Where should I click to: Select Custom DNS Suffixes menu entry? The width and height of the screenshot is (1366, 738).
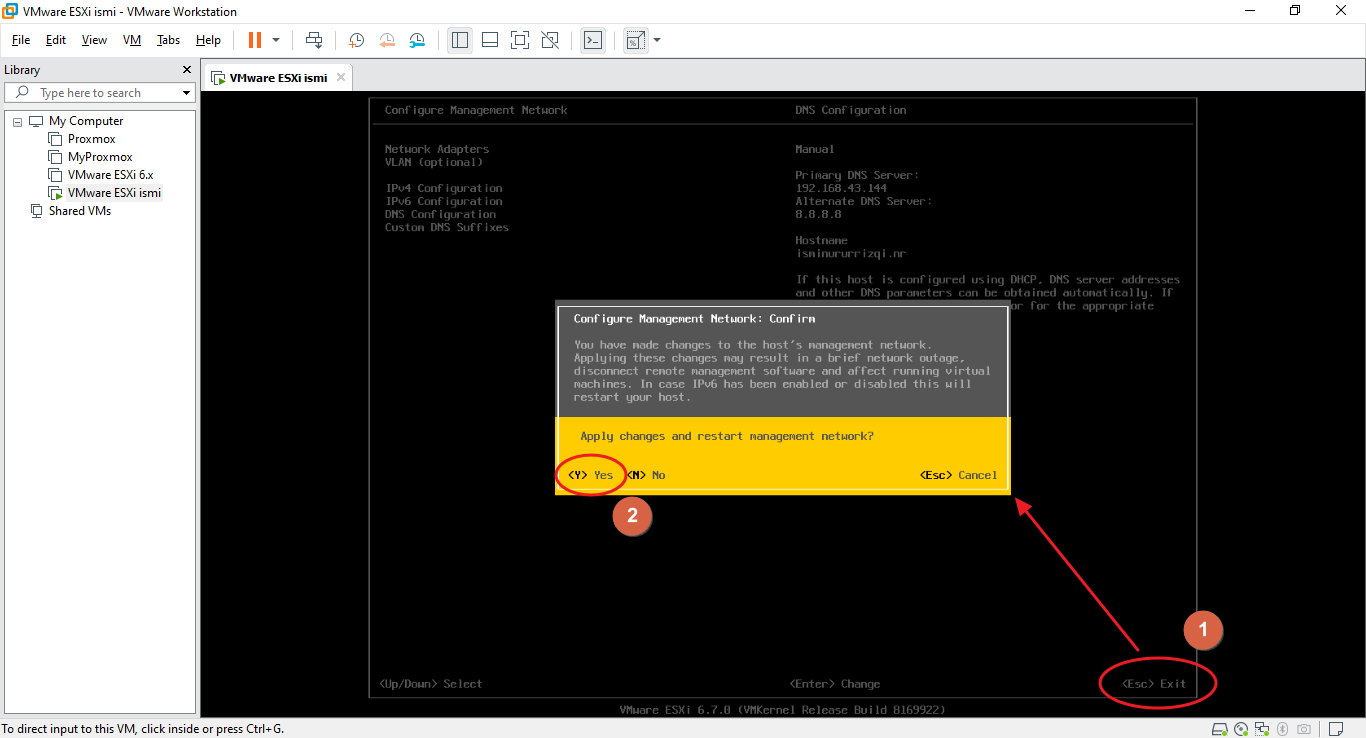(x=447, y=227)
